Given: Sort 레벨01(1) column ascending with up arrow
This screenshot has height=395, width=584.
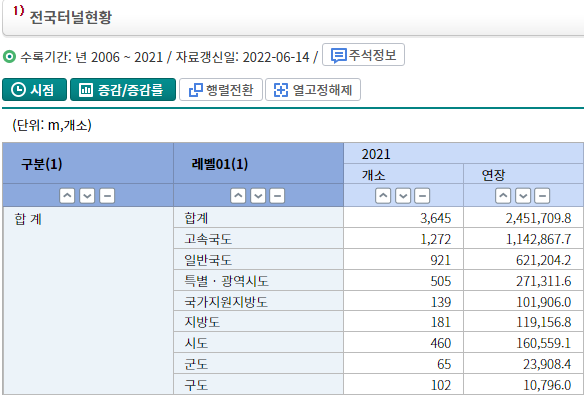Looking at the screenshot, I should (x=238, y=196).
